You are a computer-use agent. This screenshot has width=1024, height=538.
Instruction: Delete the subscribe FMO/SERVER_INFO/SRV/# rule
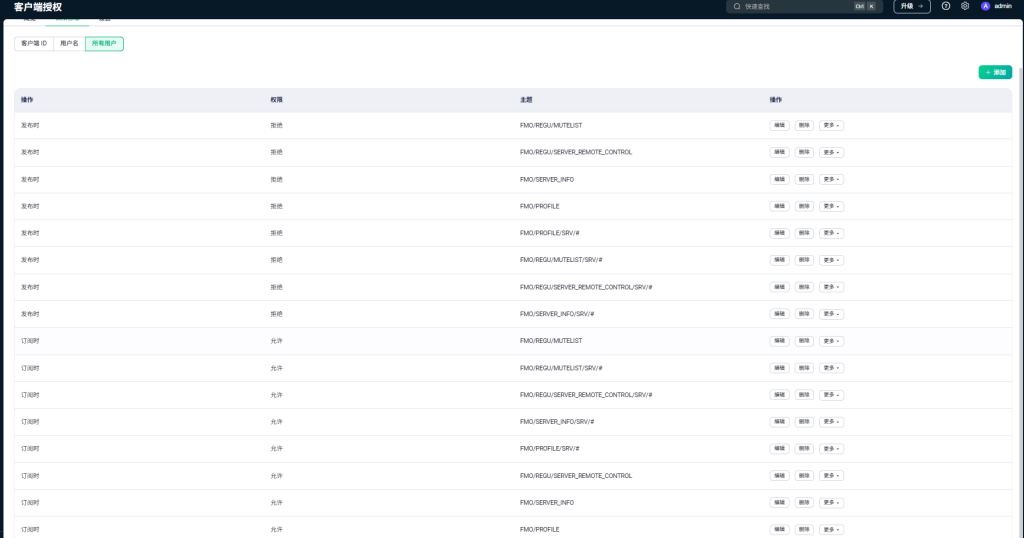tap(804, 422)
